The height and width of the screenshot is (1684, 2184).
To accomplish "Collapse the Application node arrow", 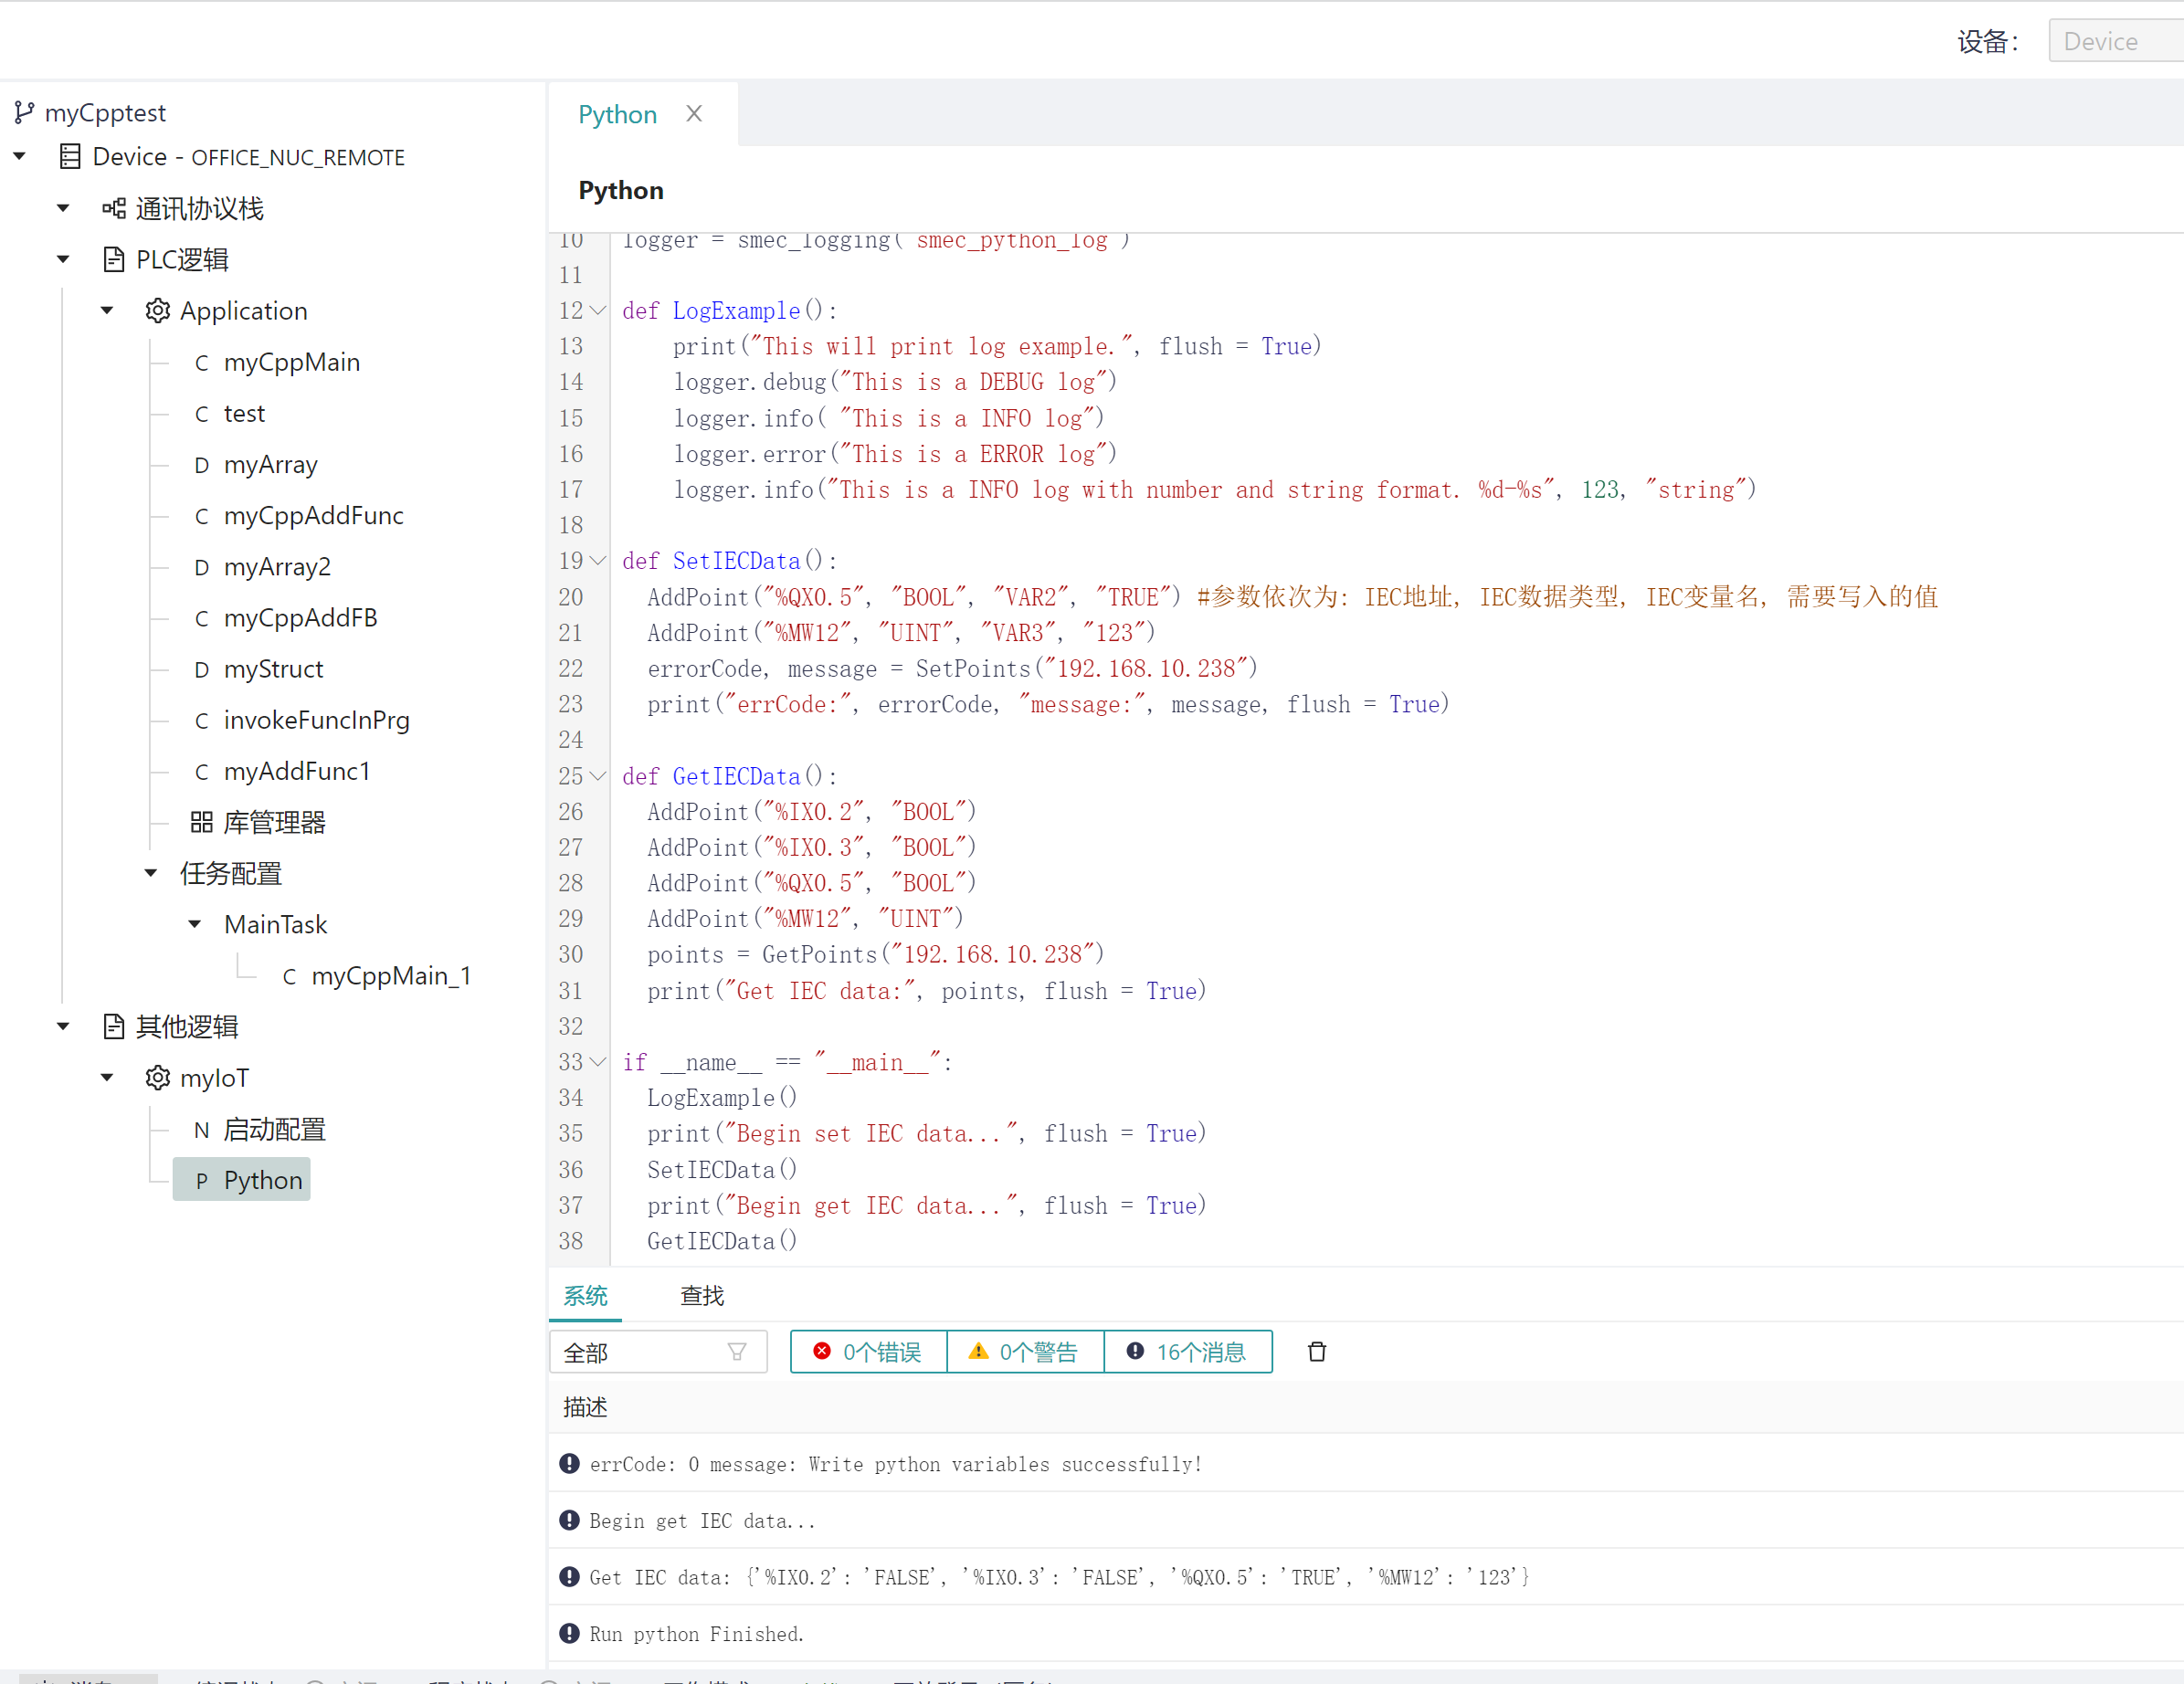I will coord(107,311).
